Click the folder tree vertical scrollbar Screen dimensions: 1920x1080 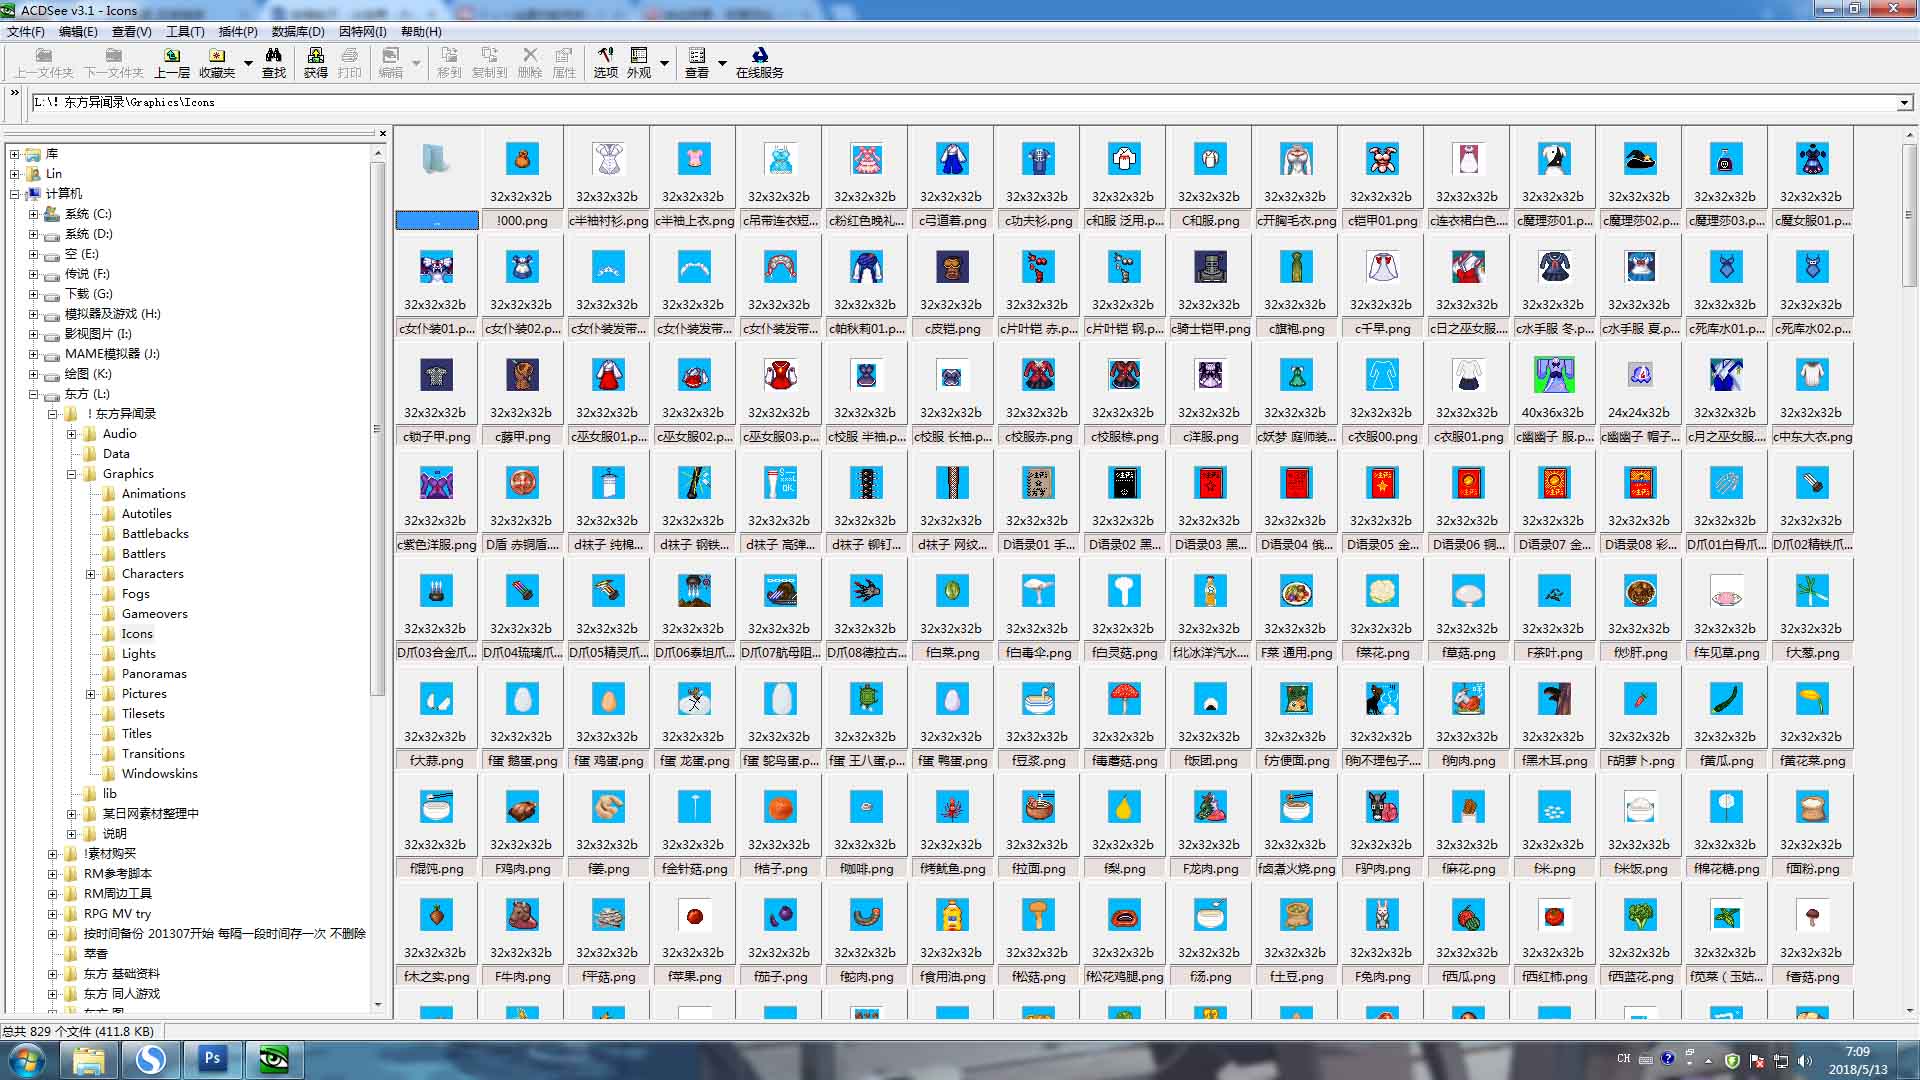coord(378,428)
